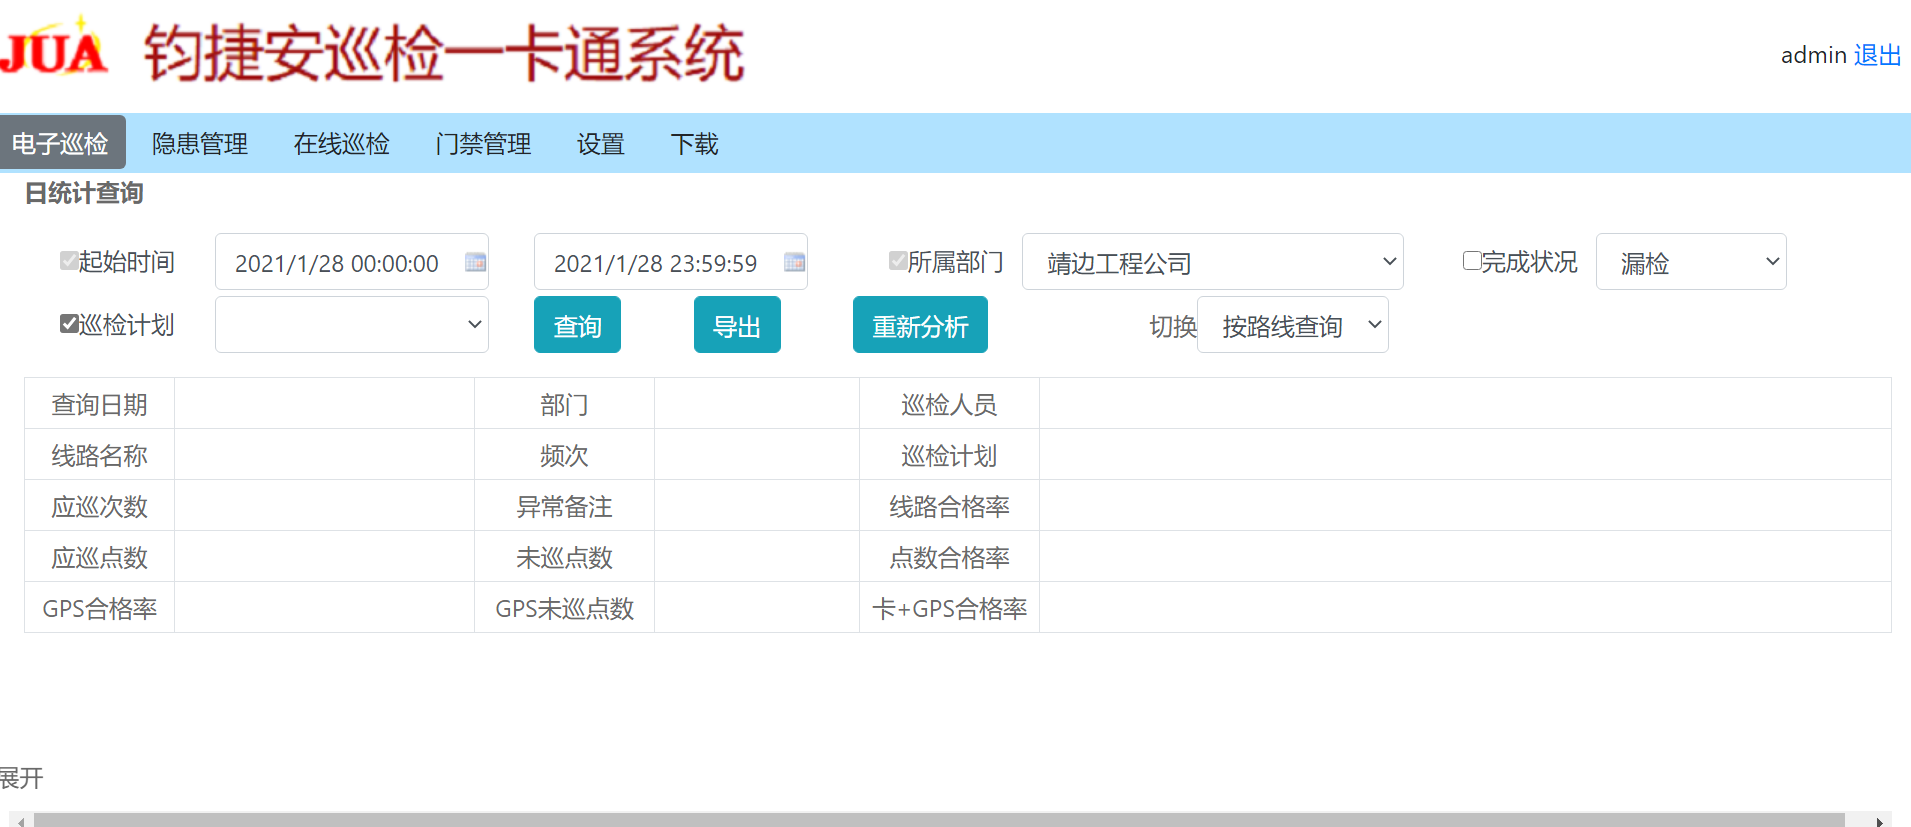Uncheck the 巡检计划 checkbox

[x=69, y=324]
